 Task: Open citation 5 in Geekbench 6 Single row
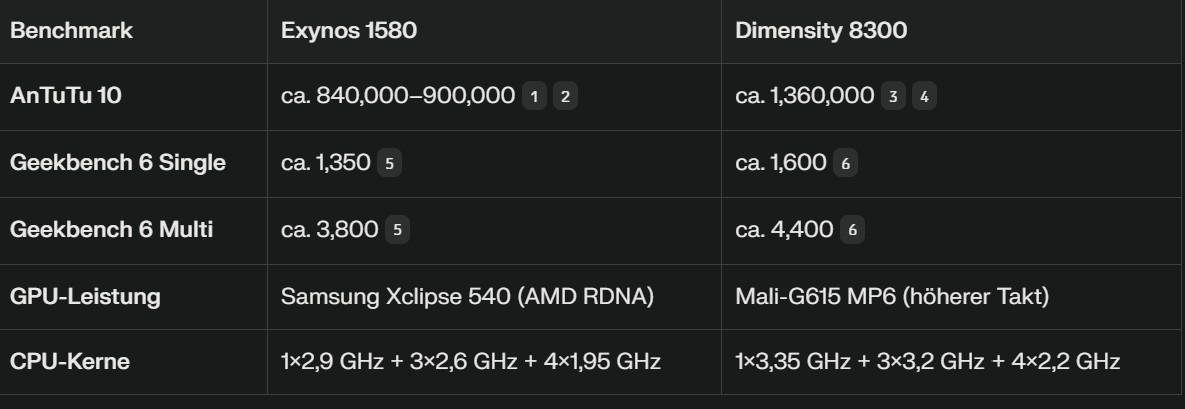[x=390, y=163]
